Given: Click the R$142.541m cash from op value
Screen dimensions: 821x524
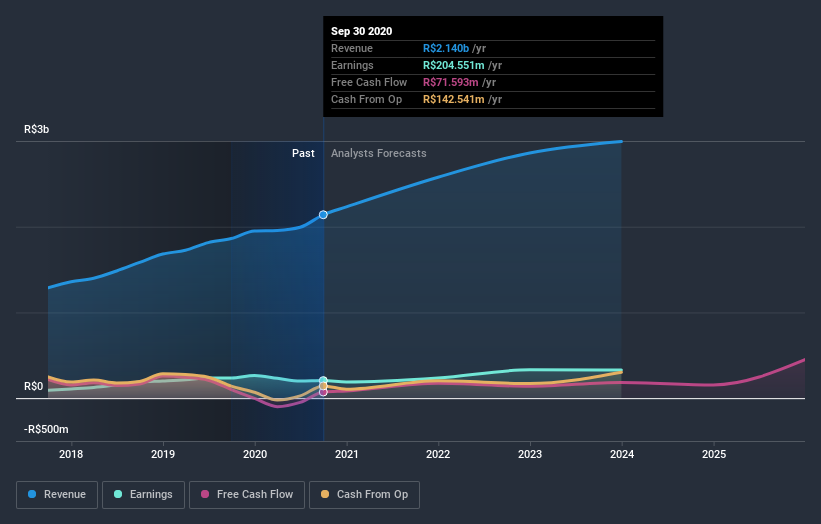Looking at the screenshot, I should coord(453,99).
